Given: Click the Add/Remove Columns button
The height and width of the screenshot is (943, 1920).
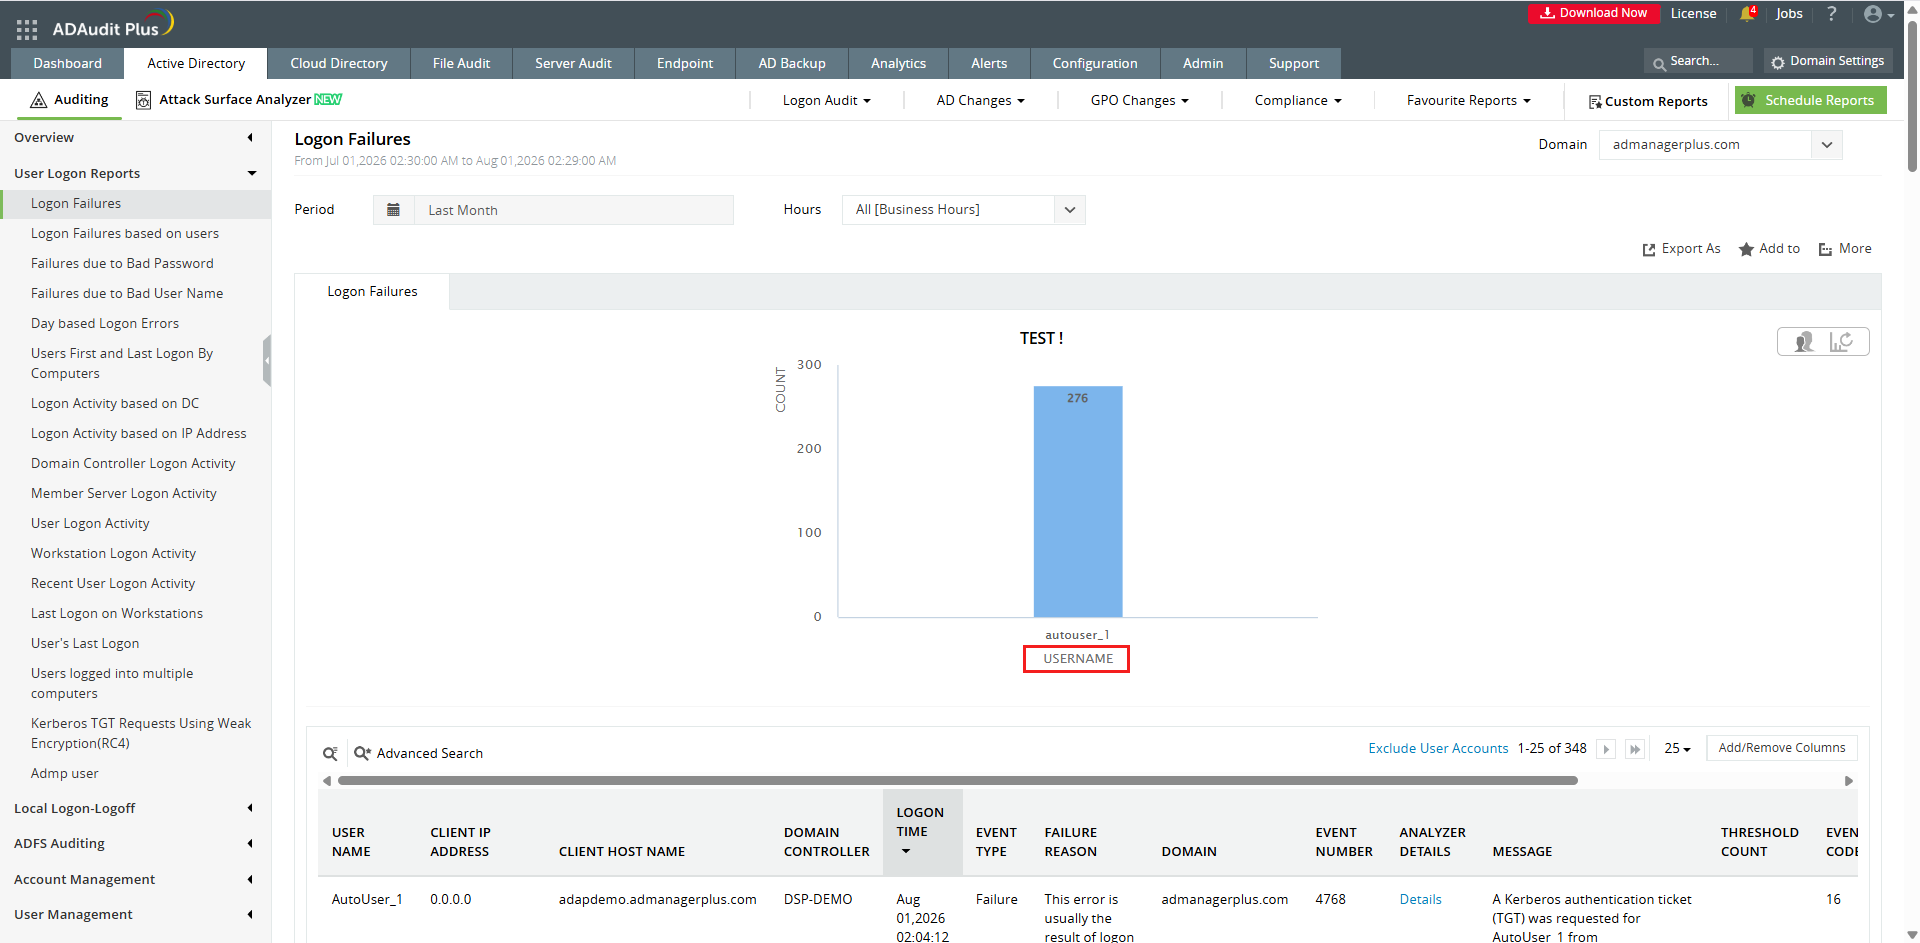Looking at the screenshot, I should (x=1782, y=748).
